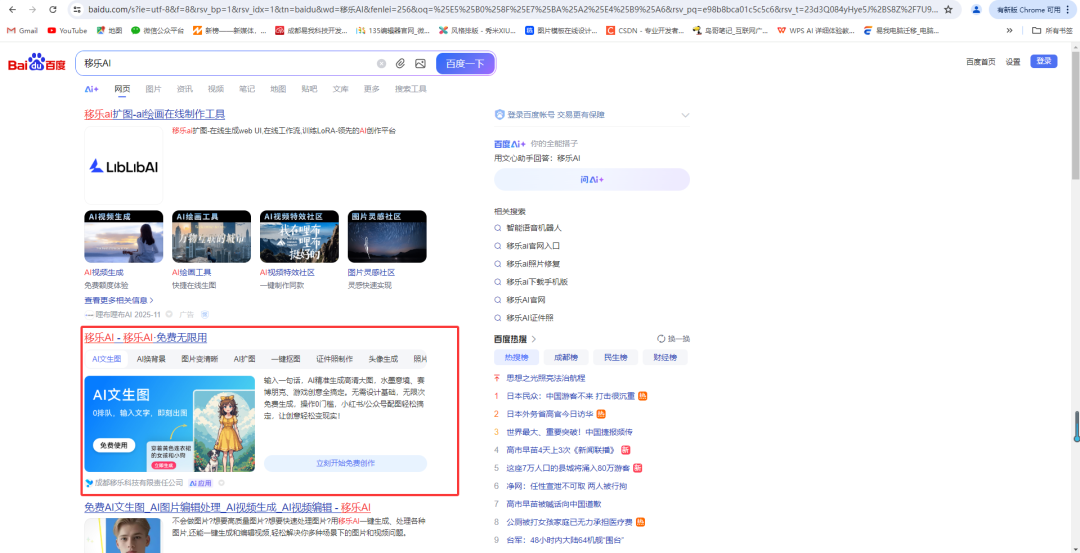Expand 百度热搜 arrow
Screen dimensions: 1080x553
coord(534,339)
